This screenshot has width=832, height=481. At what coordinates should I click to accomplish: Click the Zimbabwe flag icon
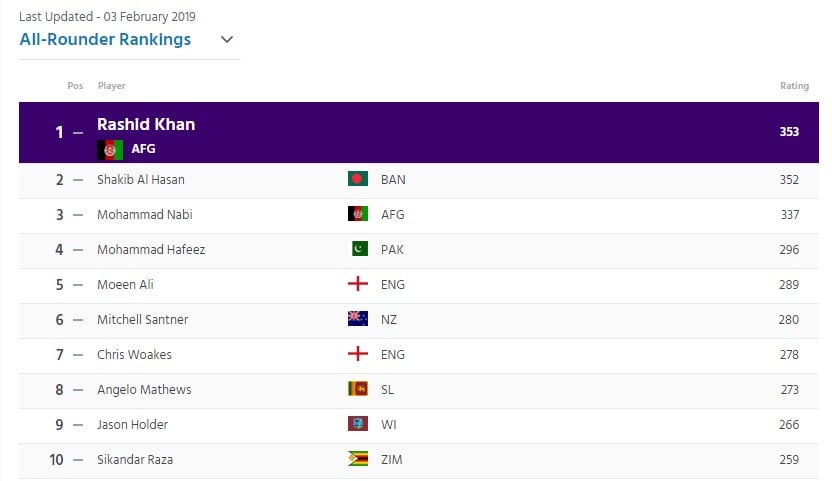[x=358, y=459]
